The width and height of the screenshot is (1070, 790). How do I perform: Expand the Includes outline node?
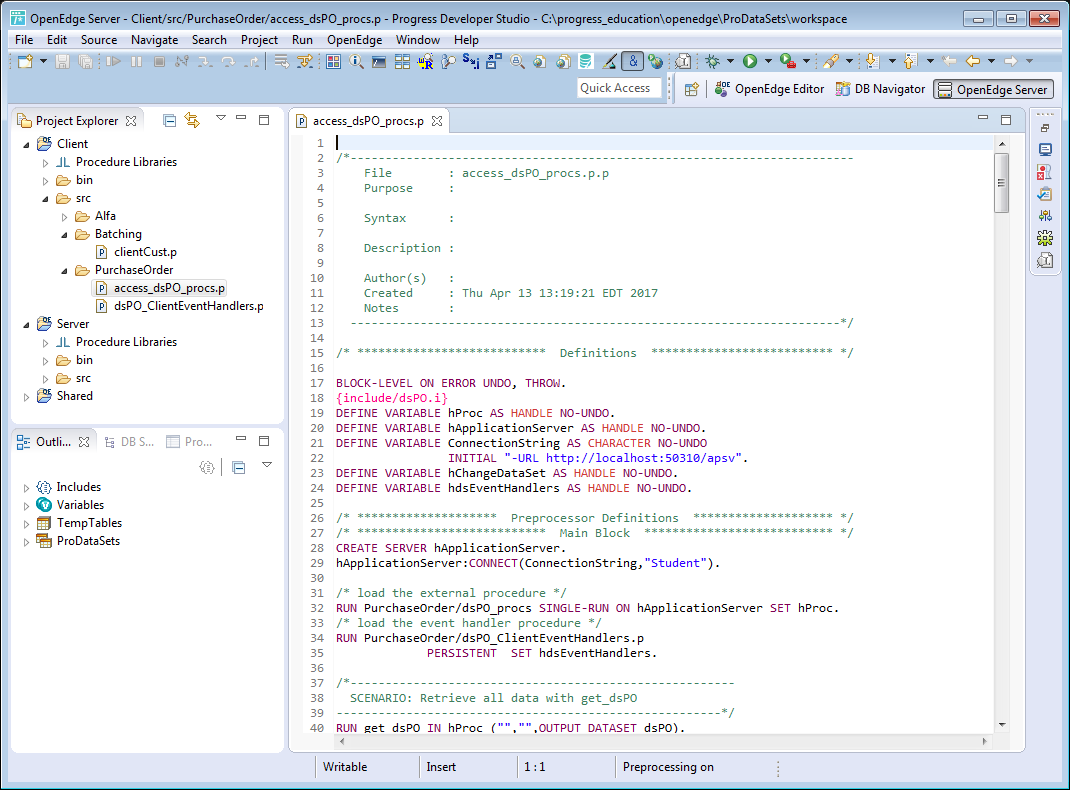pyautogui.click(x=27, y=488)
